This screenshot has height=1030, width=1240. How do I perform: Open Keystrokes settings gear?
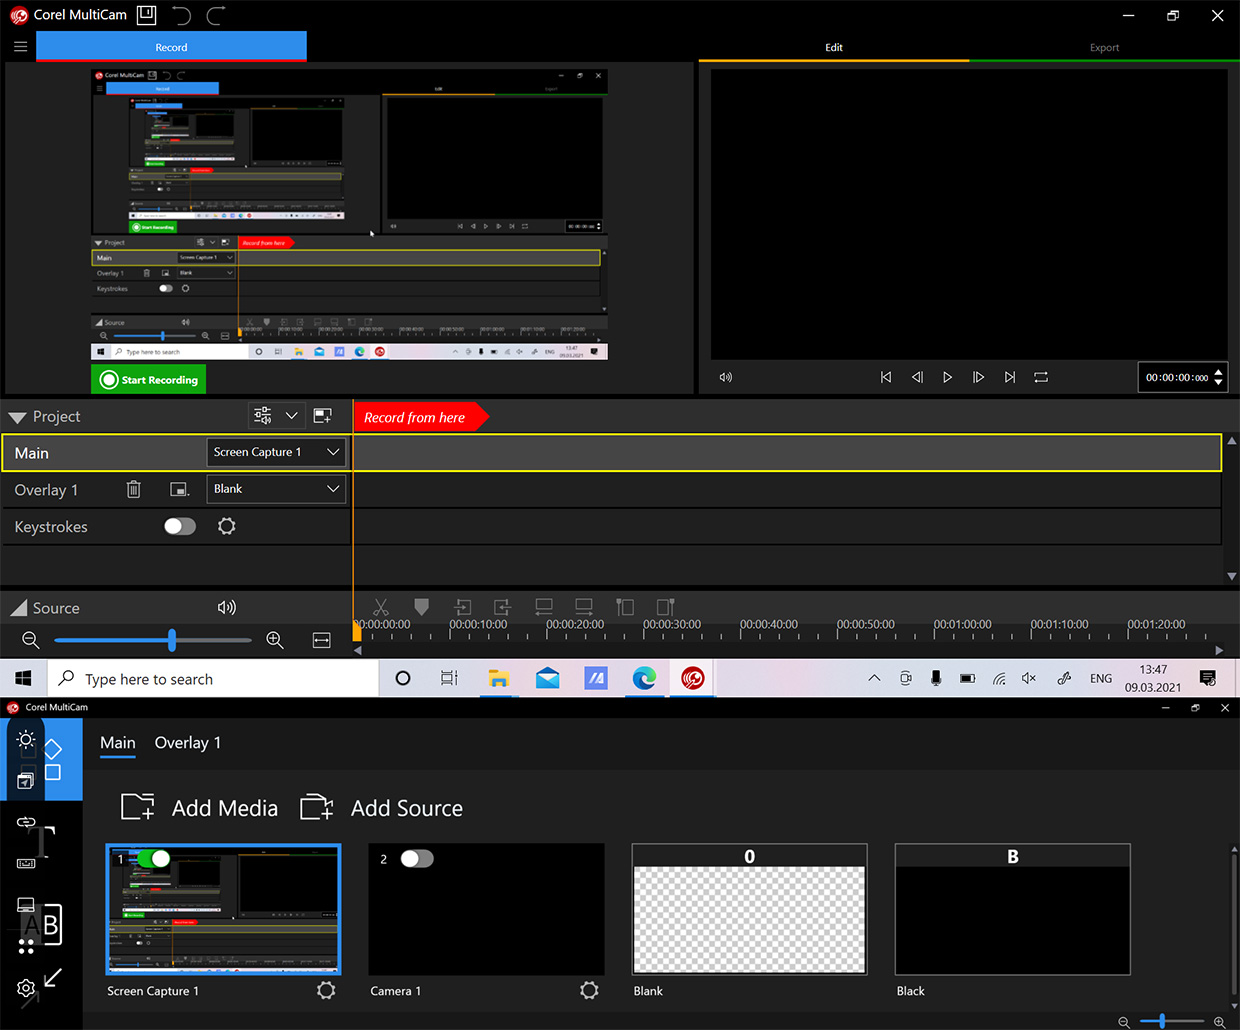click(227, 526)
